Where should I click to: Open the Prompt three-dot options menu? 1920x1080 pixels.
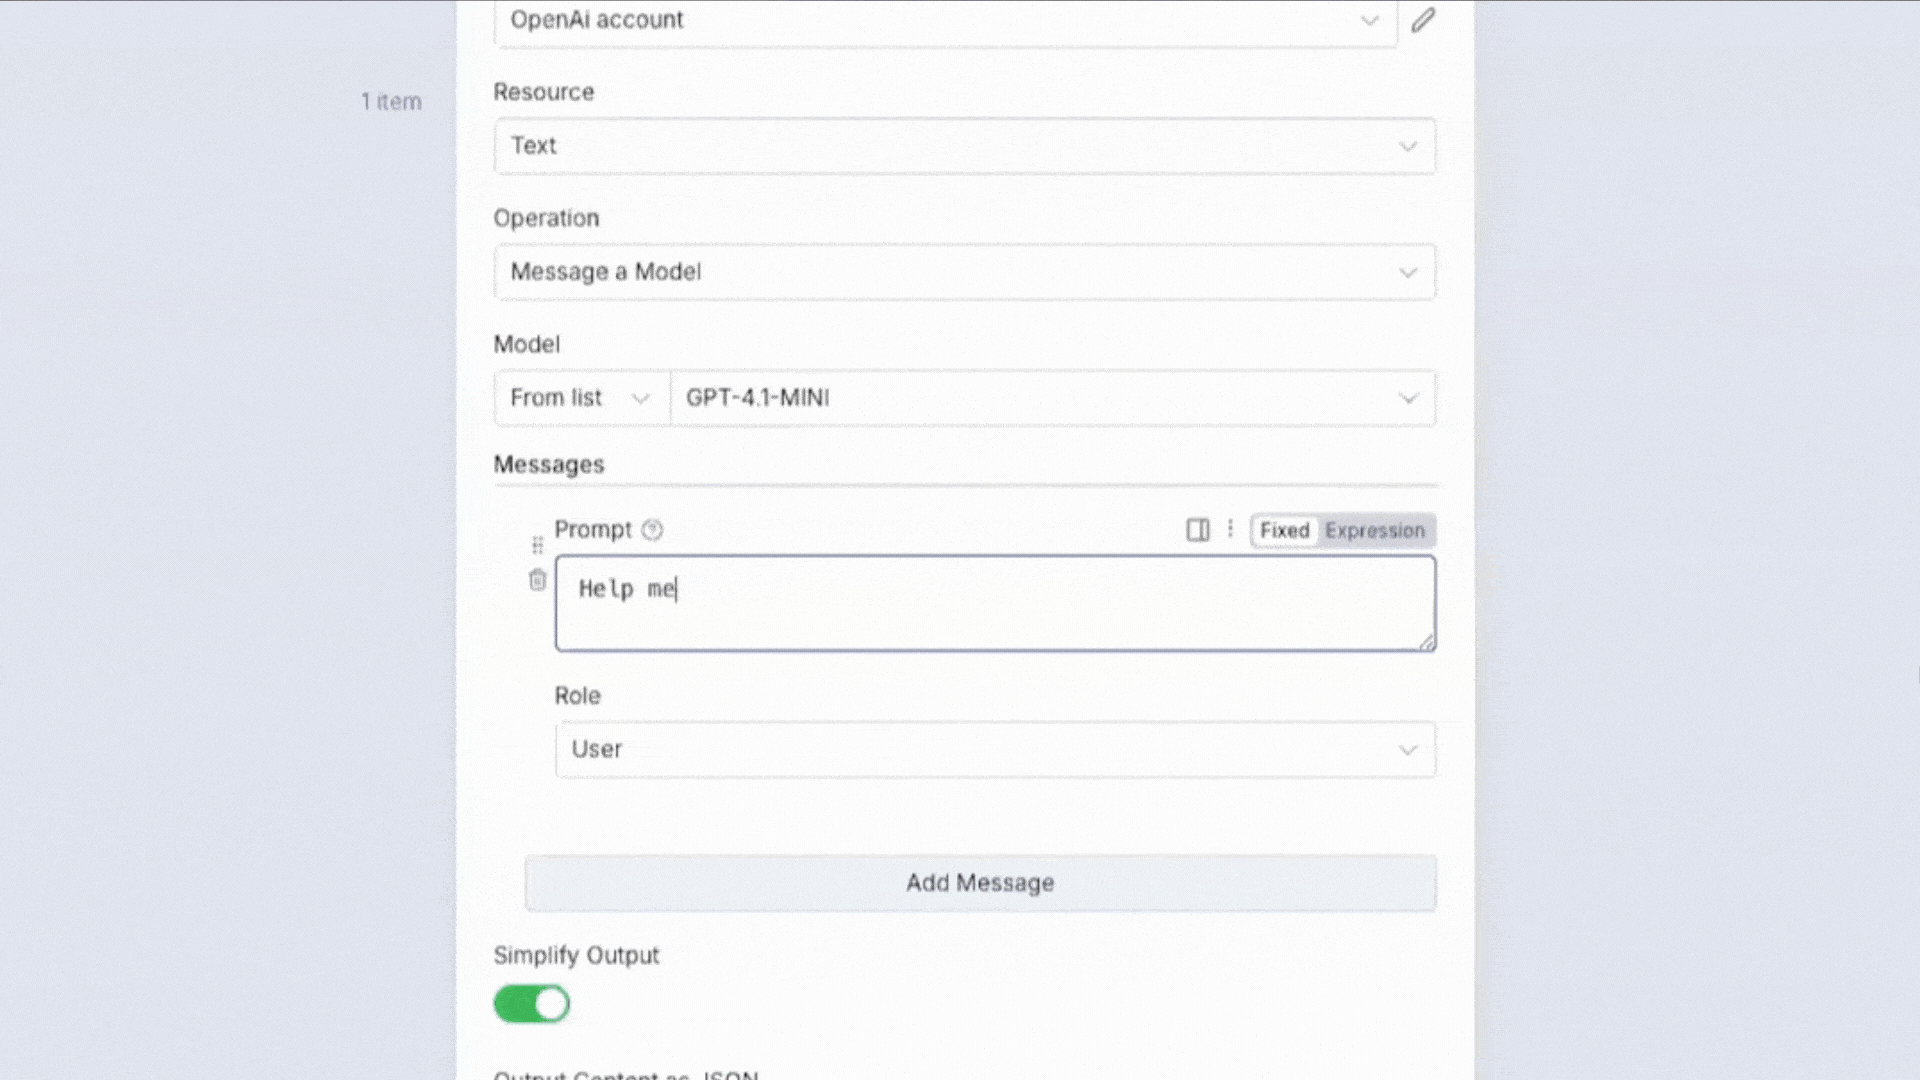coord(1230,529)
